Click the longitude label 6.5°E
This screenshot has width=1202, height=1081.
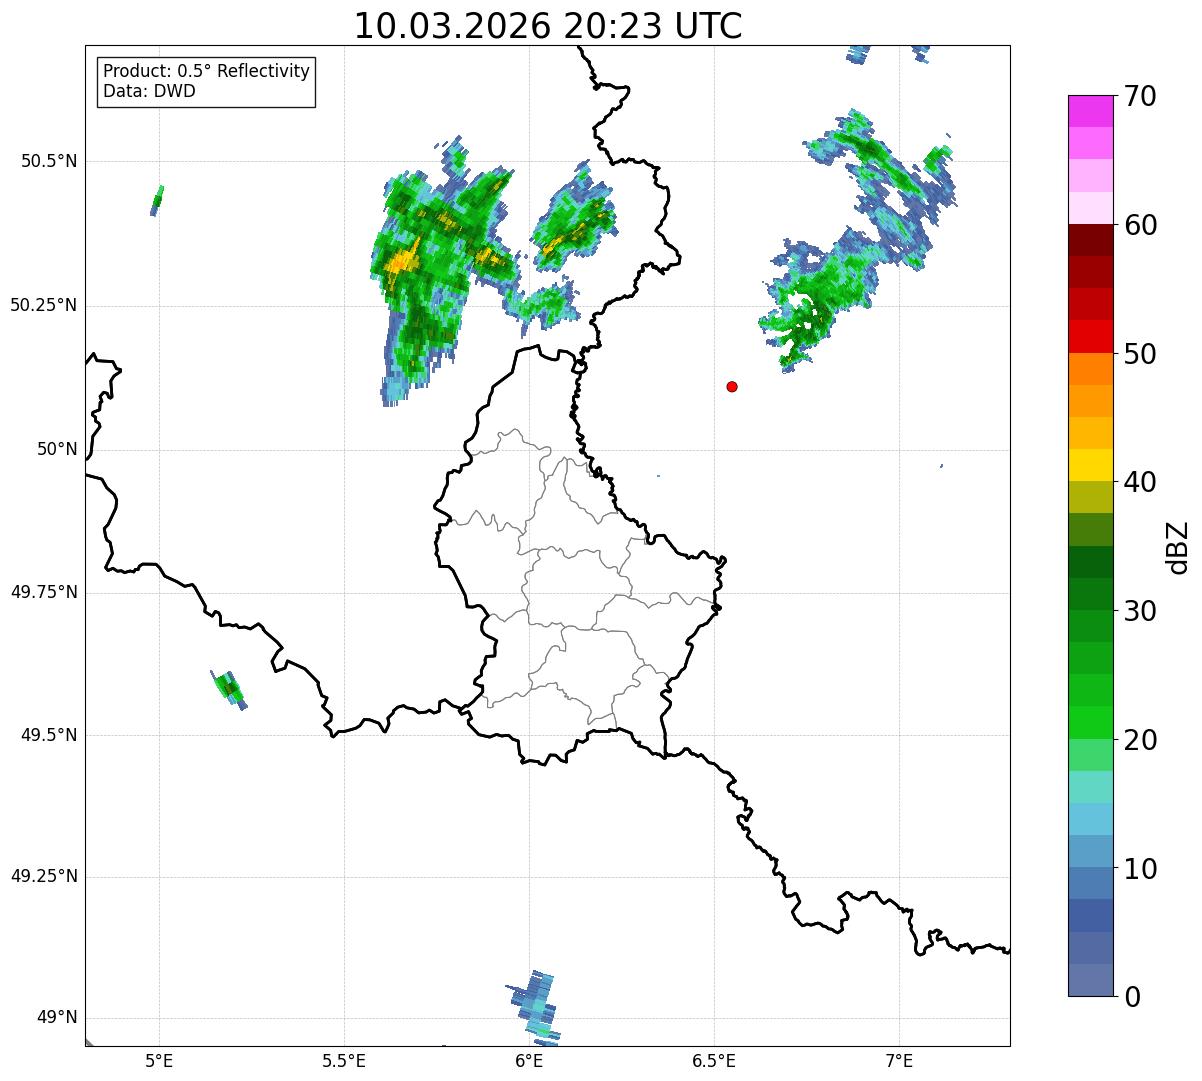(x=715, y=1060)
